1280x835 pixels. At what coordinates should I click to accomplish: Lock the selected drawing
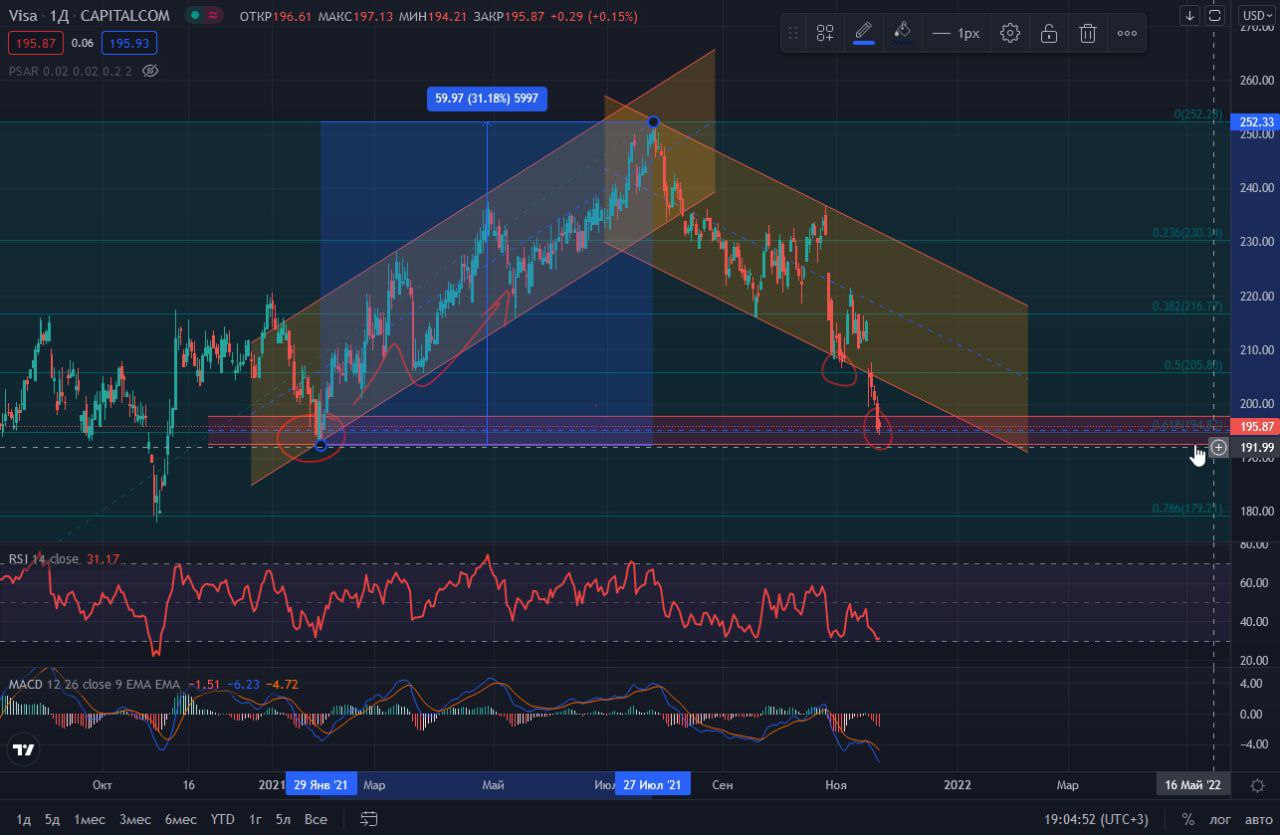pyautogui.click(x=1049, y=33)
